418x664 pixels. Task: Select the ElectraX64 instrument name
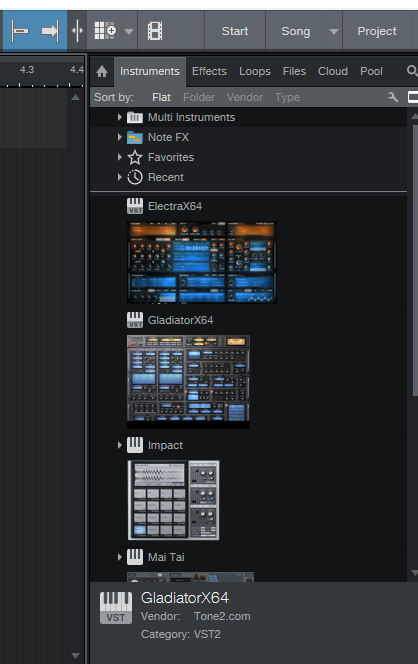174,206
